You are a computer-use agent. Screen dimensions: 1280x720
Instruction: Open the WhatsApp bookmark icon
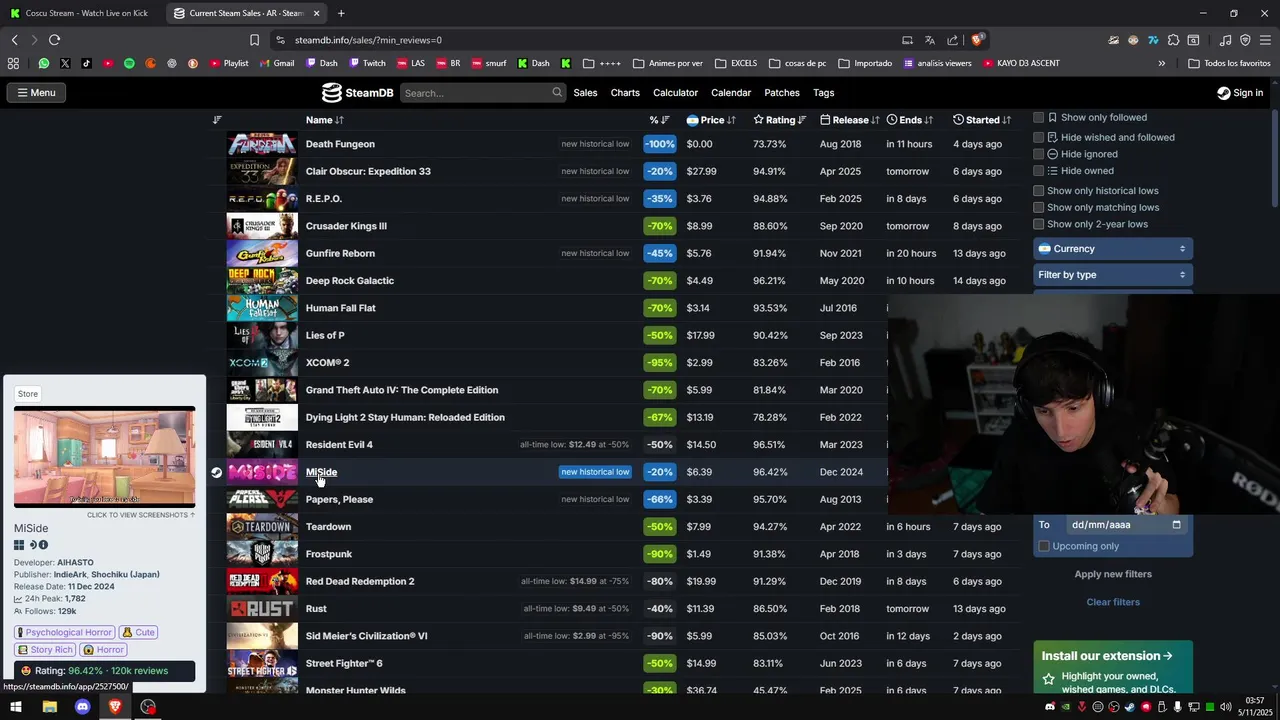(x=43, y=63)
